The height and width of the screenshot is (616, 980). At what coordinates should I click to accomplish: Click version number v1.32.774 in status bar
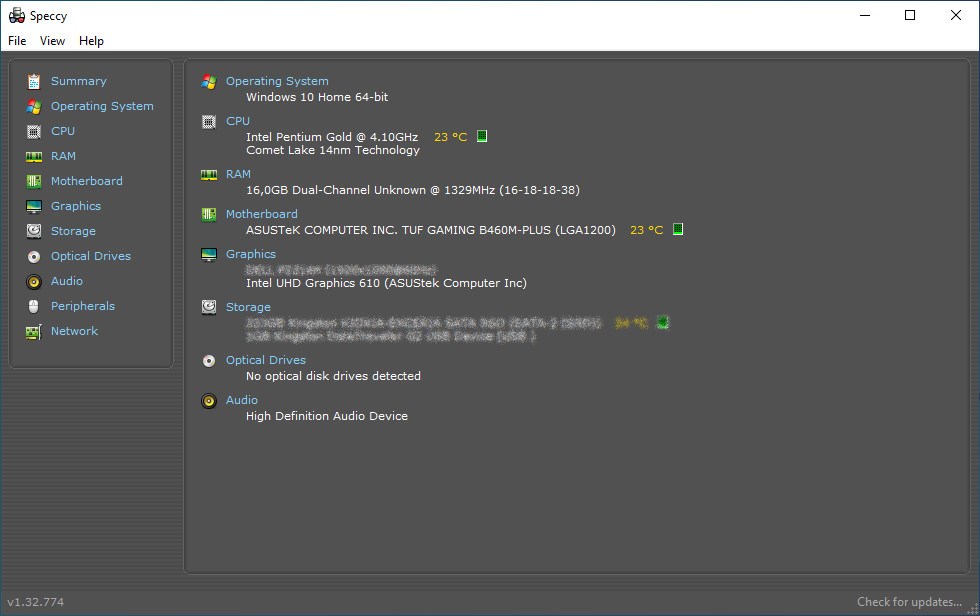click(36, 602)
